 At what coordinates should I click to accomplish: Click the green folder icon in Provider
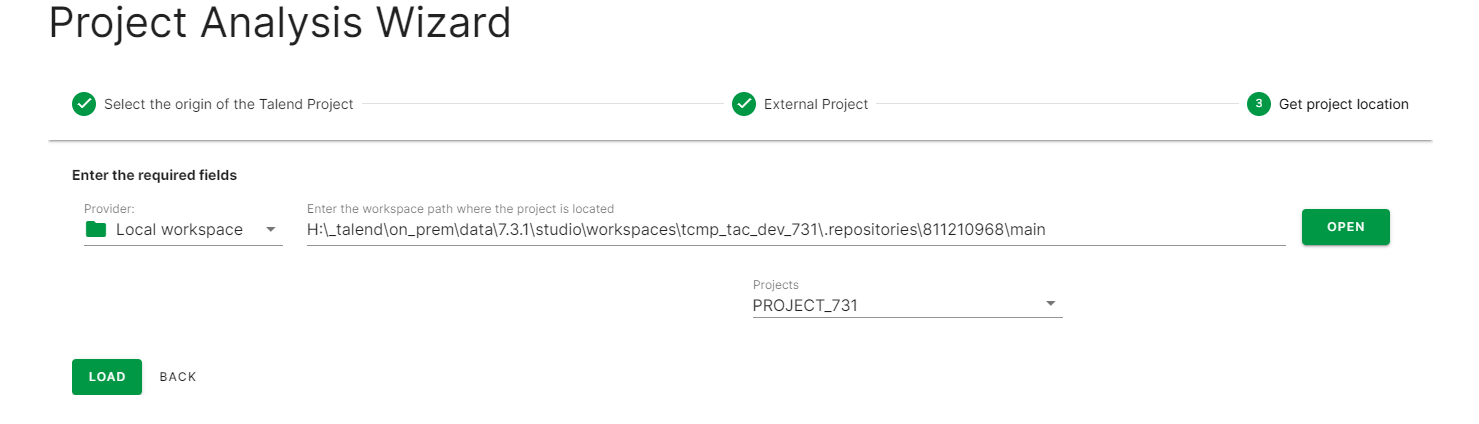click(x=96, y=230)
